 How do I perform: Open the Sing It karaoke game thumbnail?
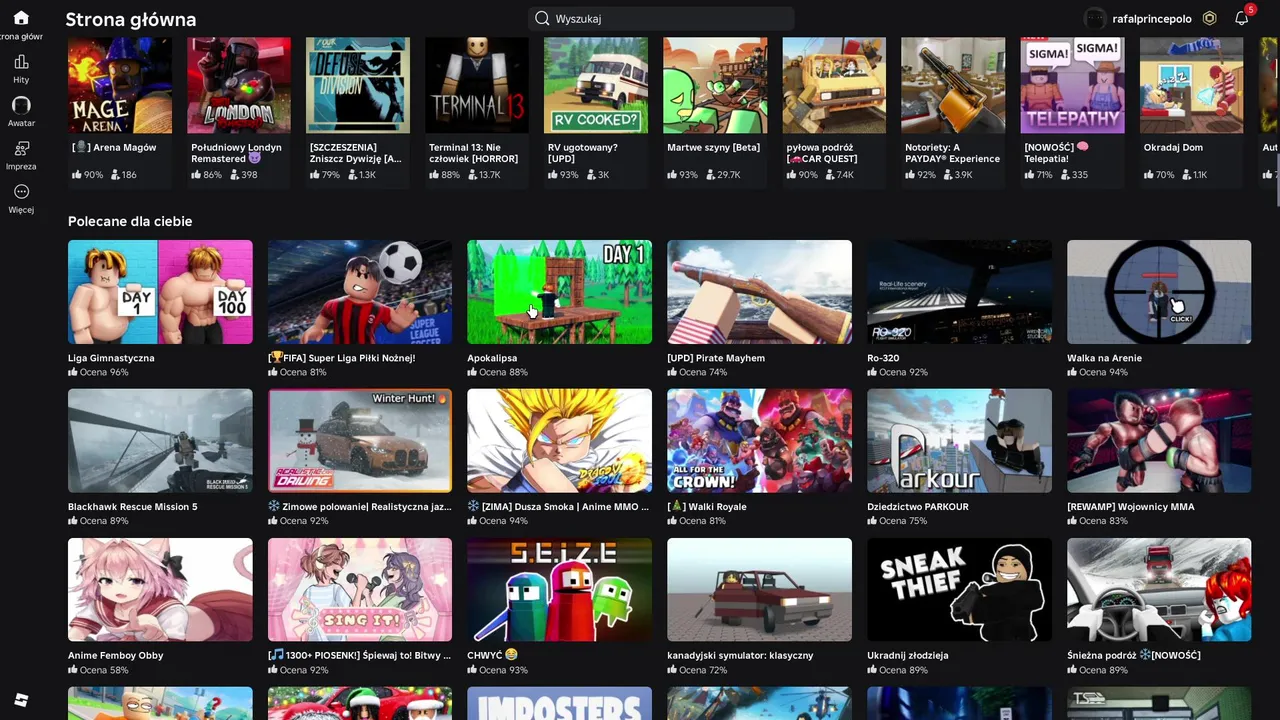point(360,590)
